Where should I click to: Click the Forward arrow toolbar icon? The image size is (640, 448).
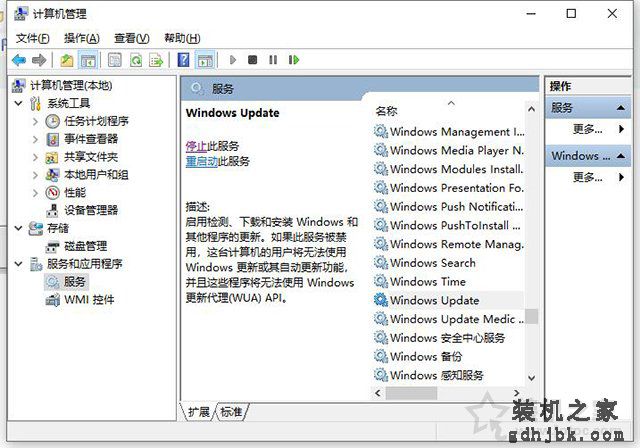(39, 60)
